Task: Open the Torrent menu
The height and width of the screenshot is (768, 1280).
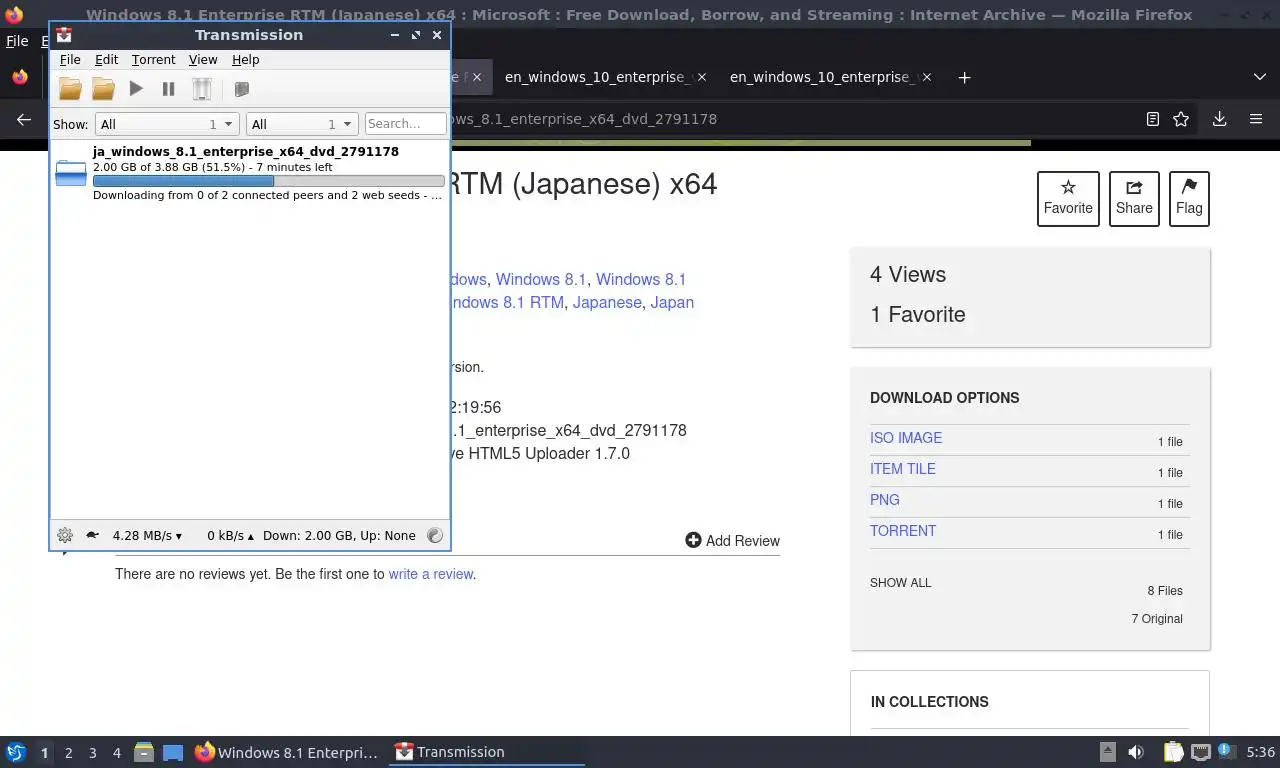Action: pyautogui.click(x=153, y=60)
